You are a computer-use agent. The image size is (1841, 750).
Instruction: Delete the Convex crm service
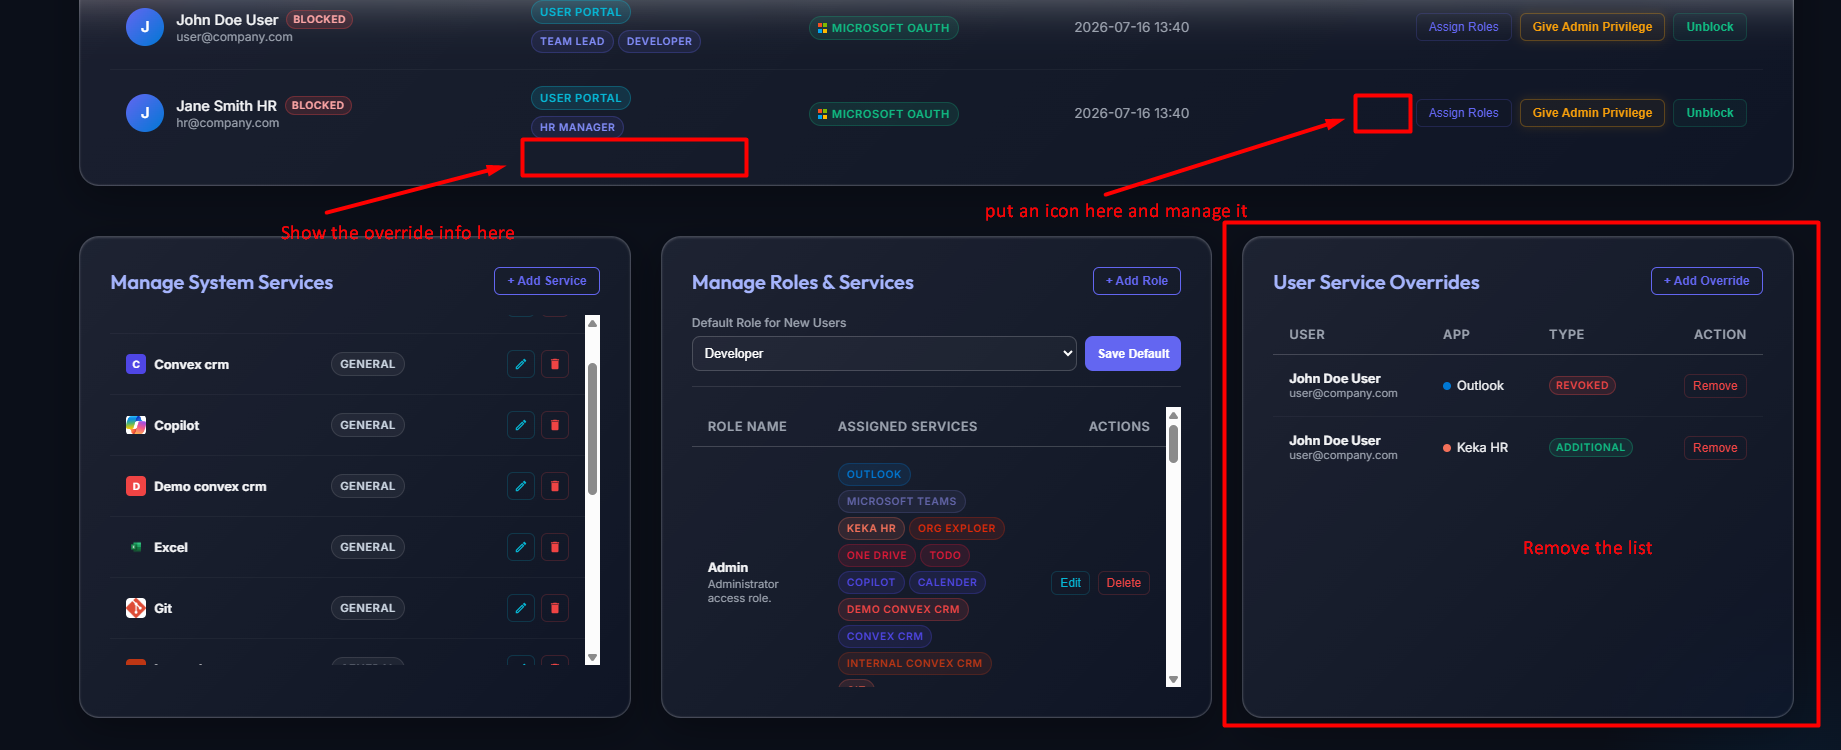(555, 364)
